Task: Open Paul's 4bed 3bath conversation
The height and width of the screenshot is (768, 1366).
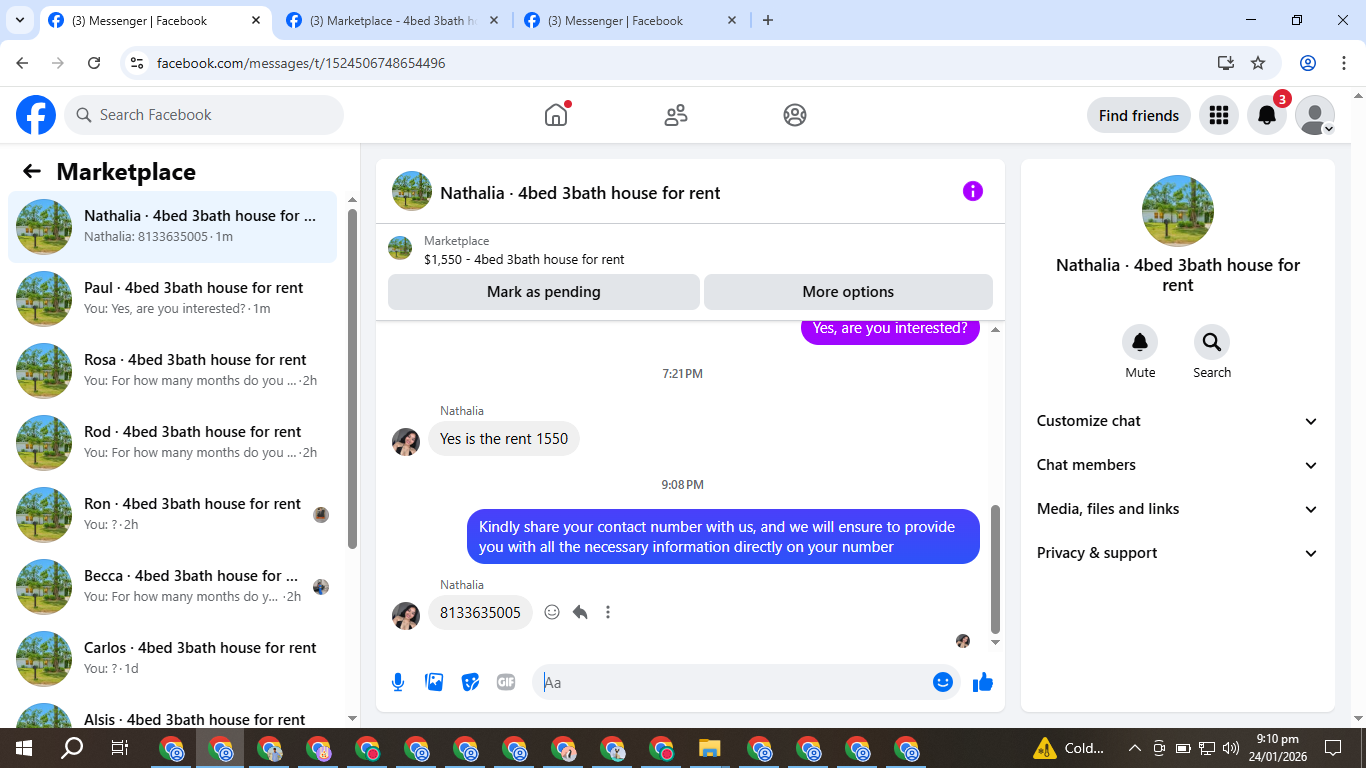Action: click(x=172, y=298)
